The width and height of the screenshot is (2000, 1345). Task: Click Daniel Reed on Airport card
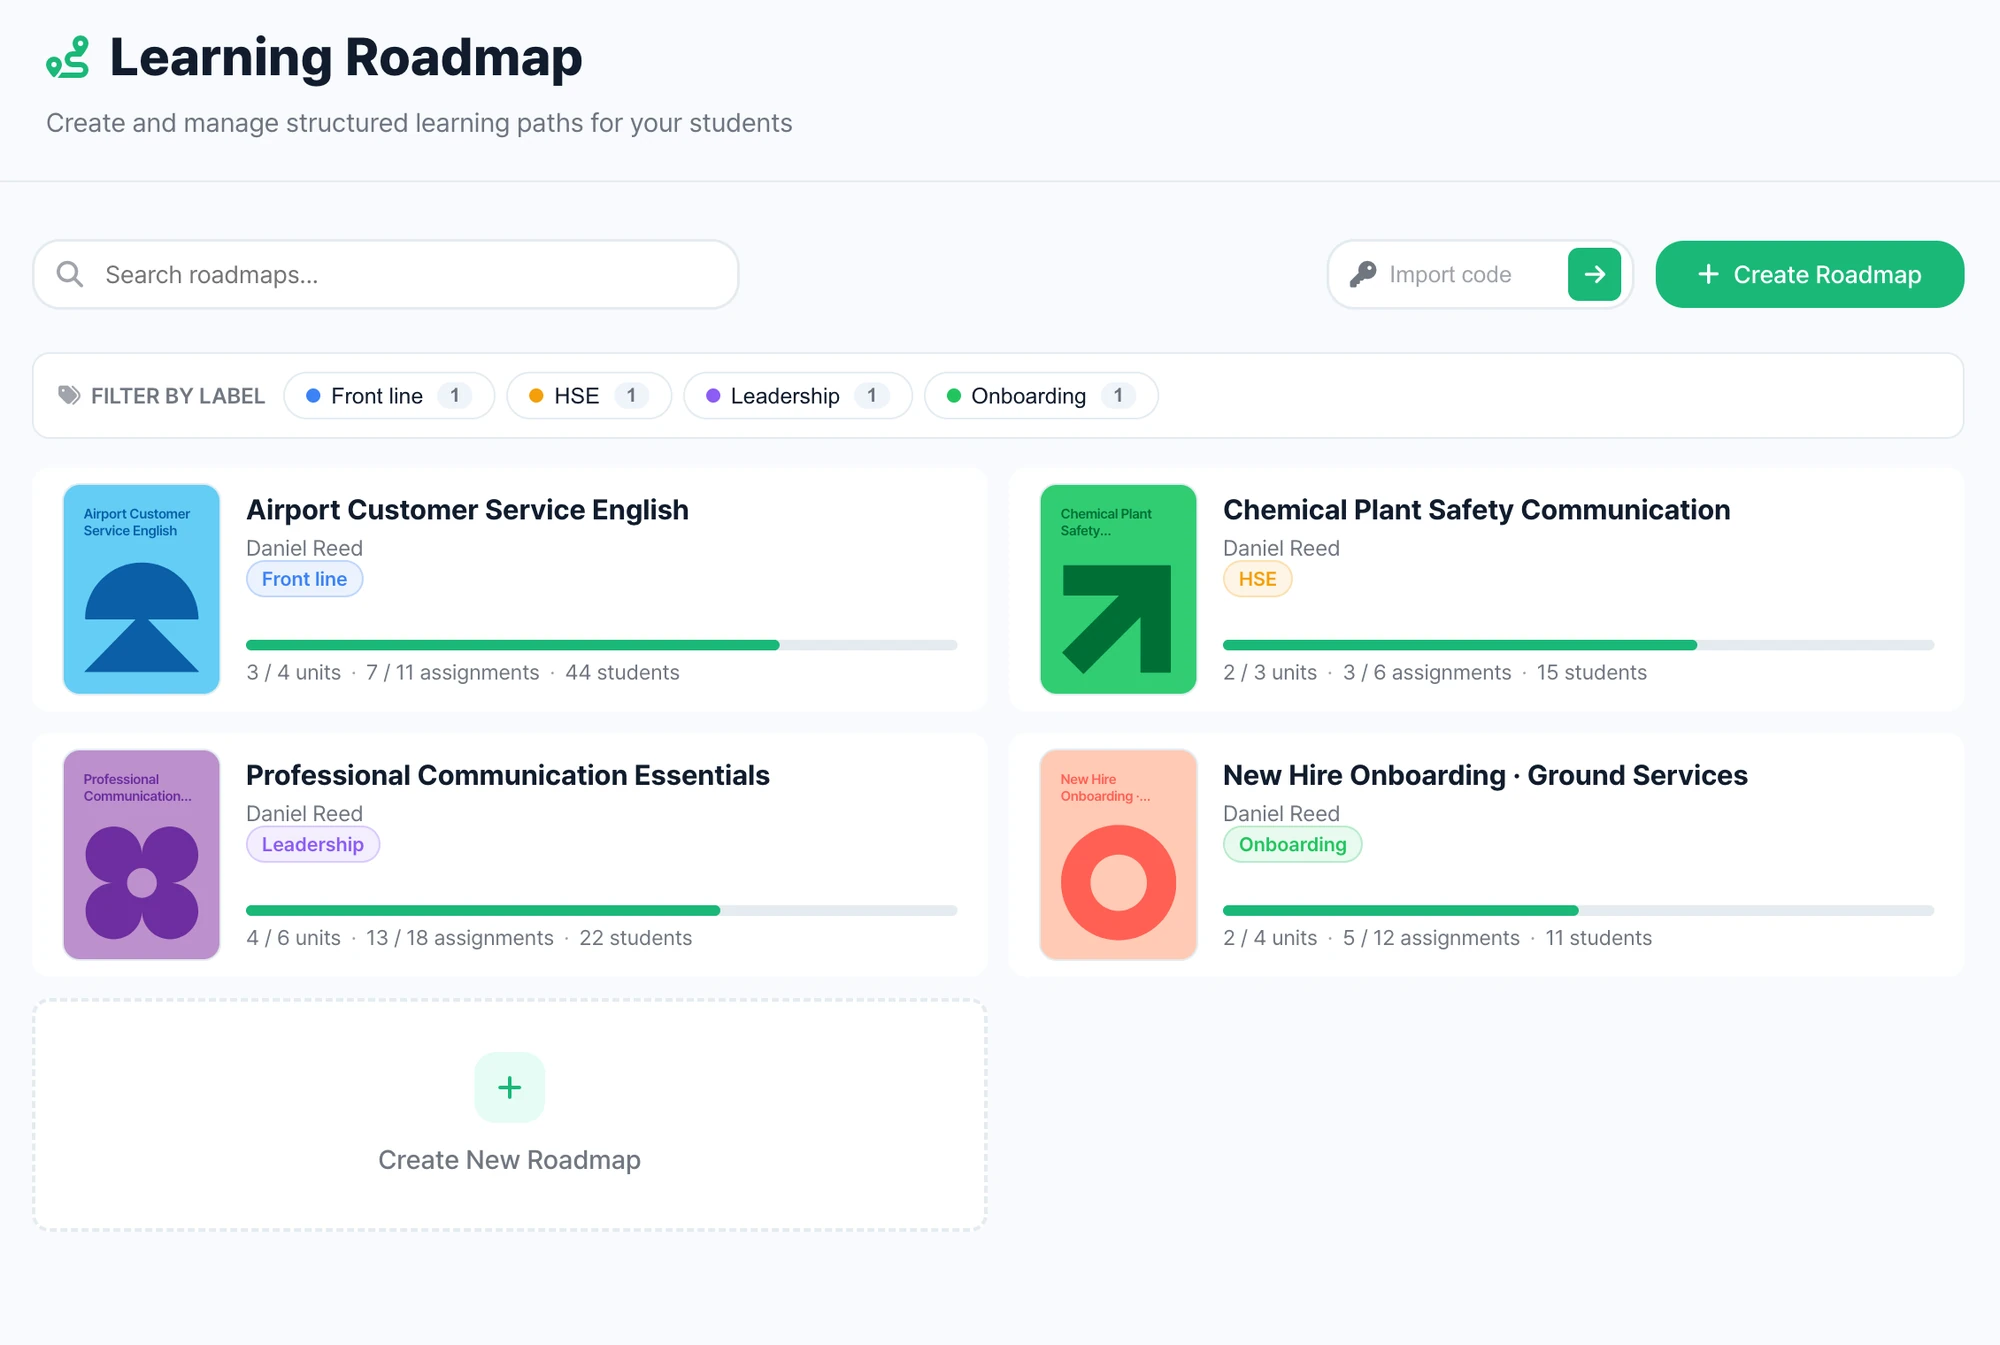304,548
